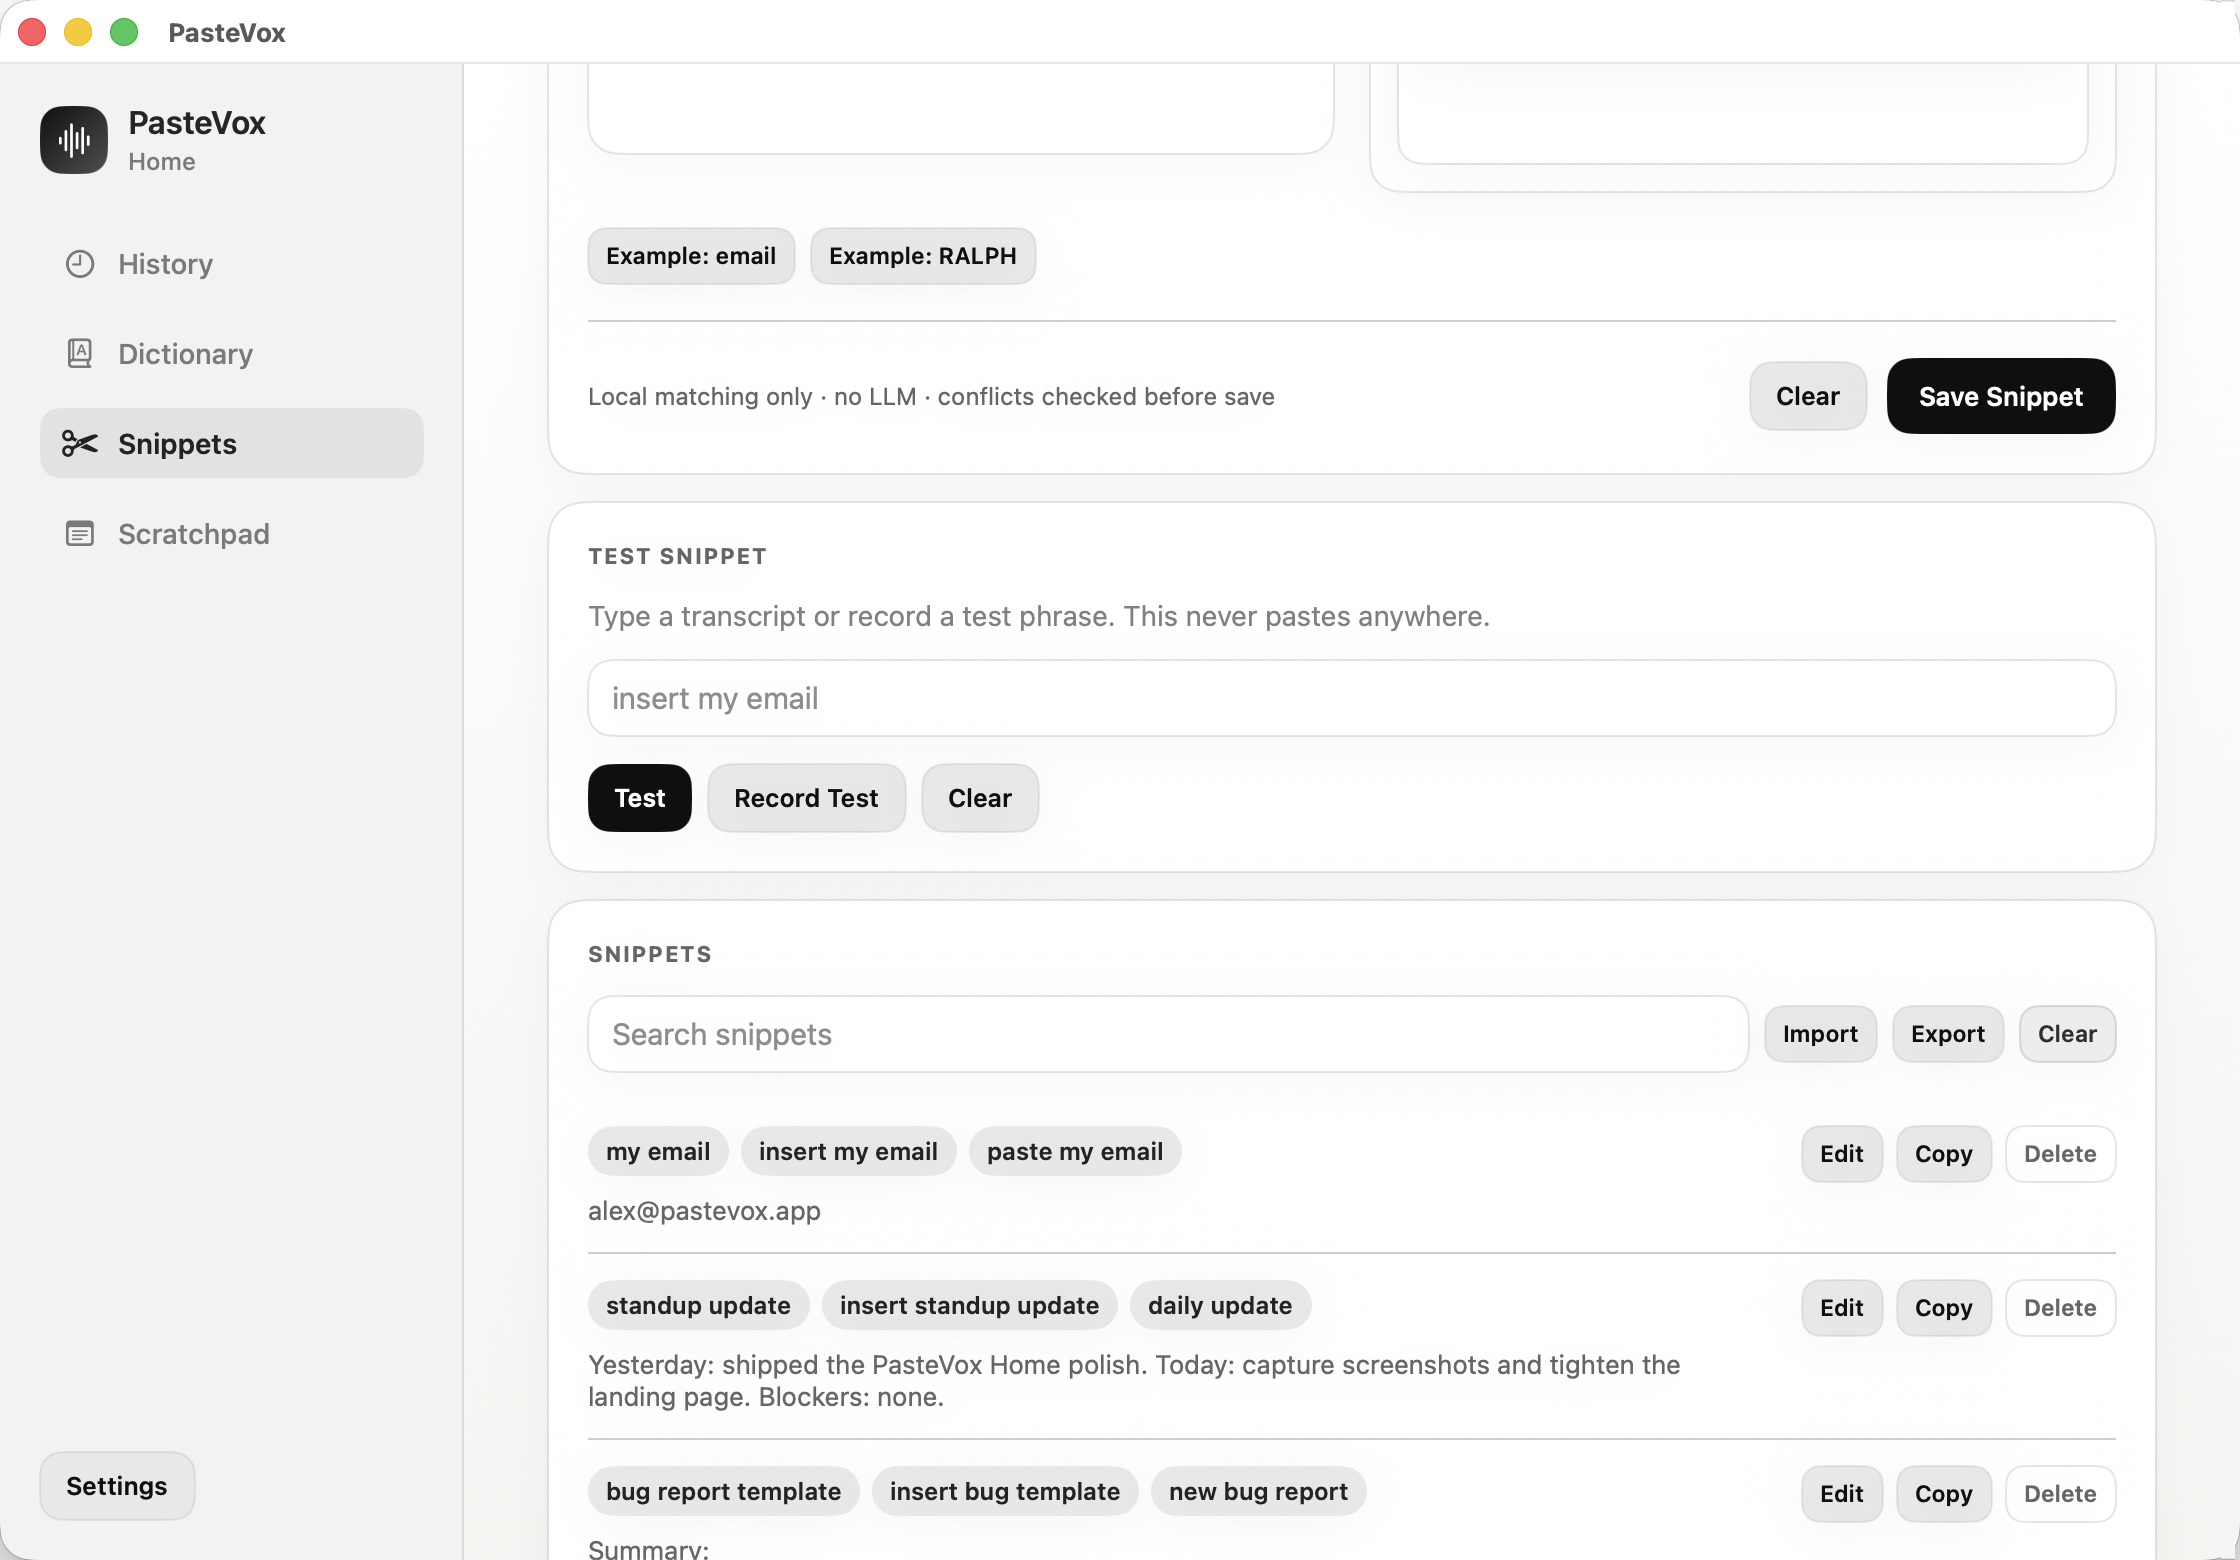Copy the bug report template snippet
Screen dimensions: 2240x1560
click(x=1944, y=1494)
